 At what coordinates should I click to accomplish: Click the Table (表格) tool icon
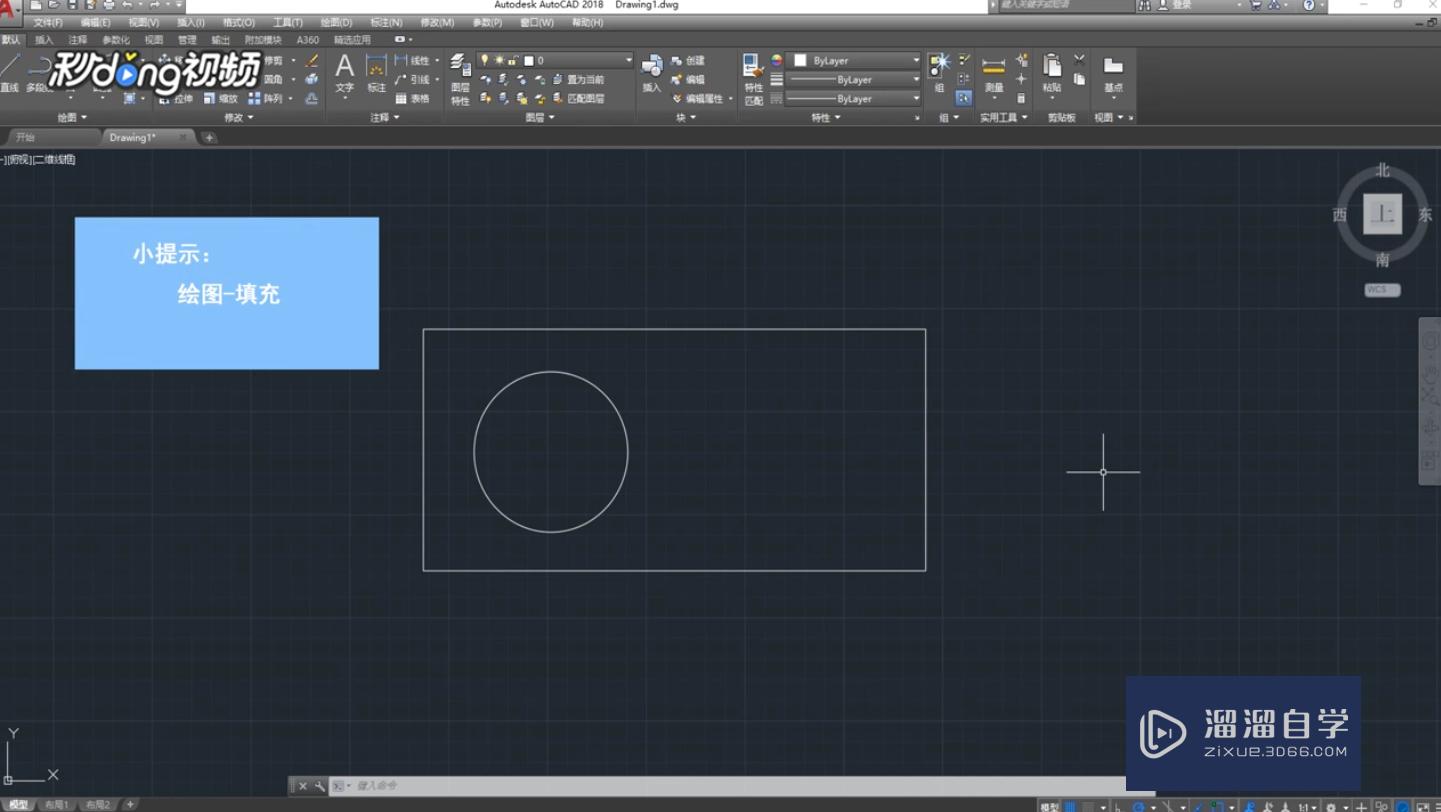tap(412, 99)
